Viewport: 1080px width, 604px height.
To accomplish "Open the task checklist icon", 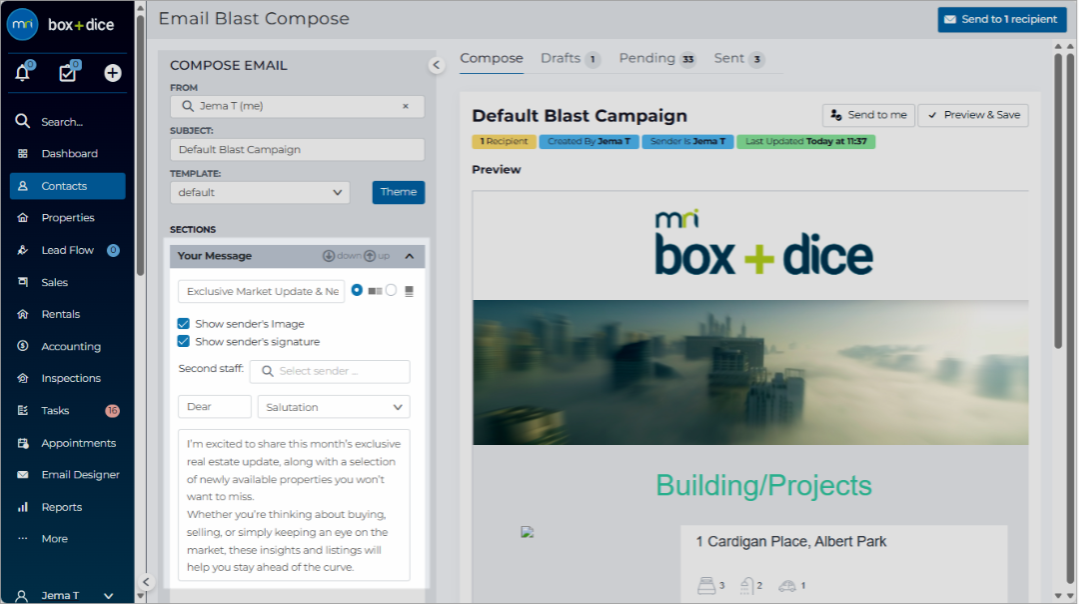I will [68, 72].
